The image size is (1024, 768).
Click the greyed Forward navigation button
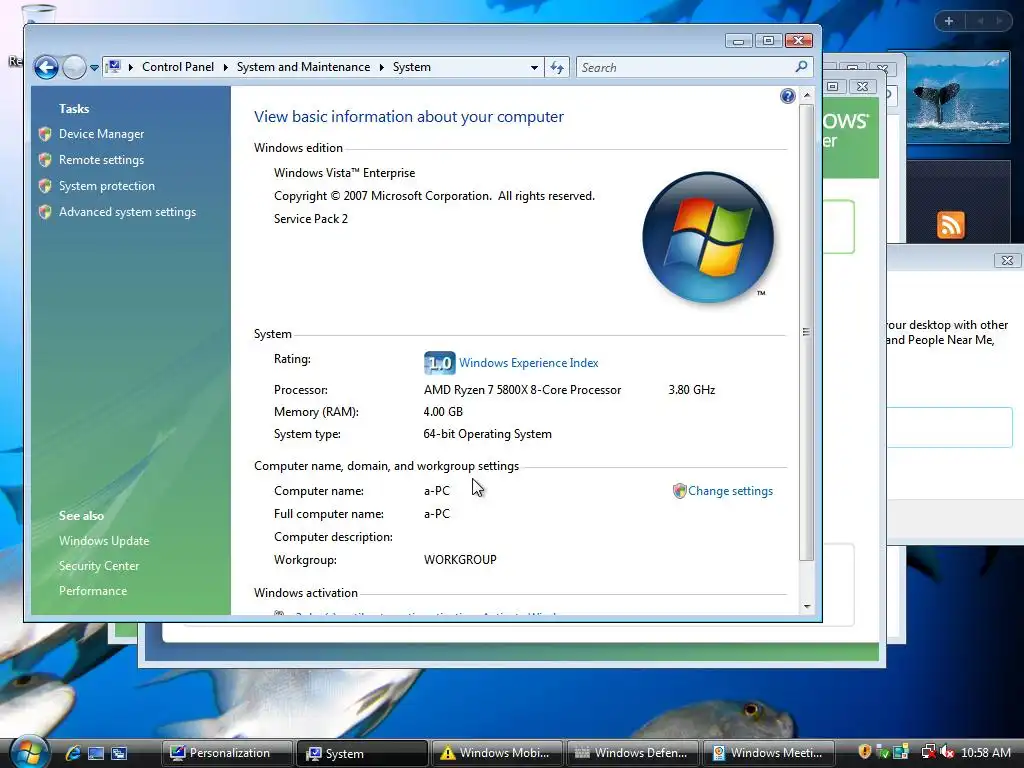coord(74,67)
